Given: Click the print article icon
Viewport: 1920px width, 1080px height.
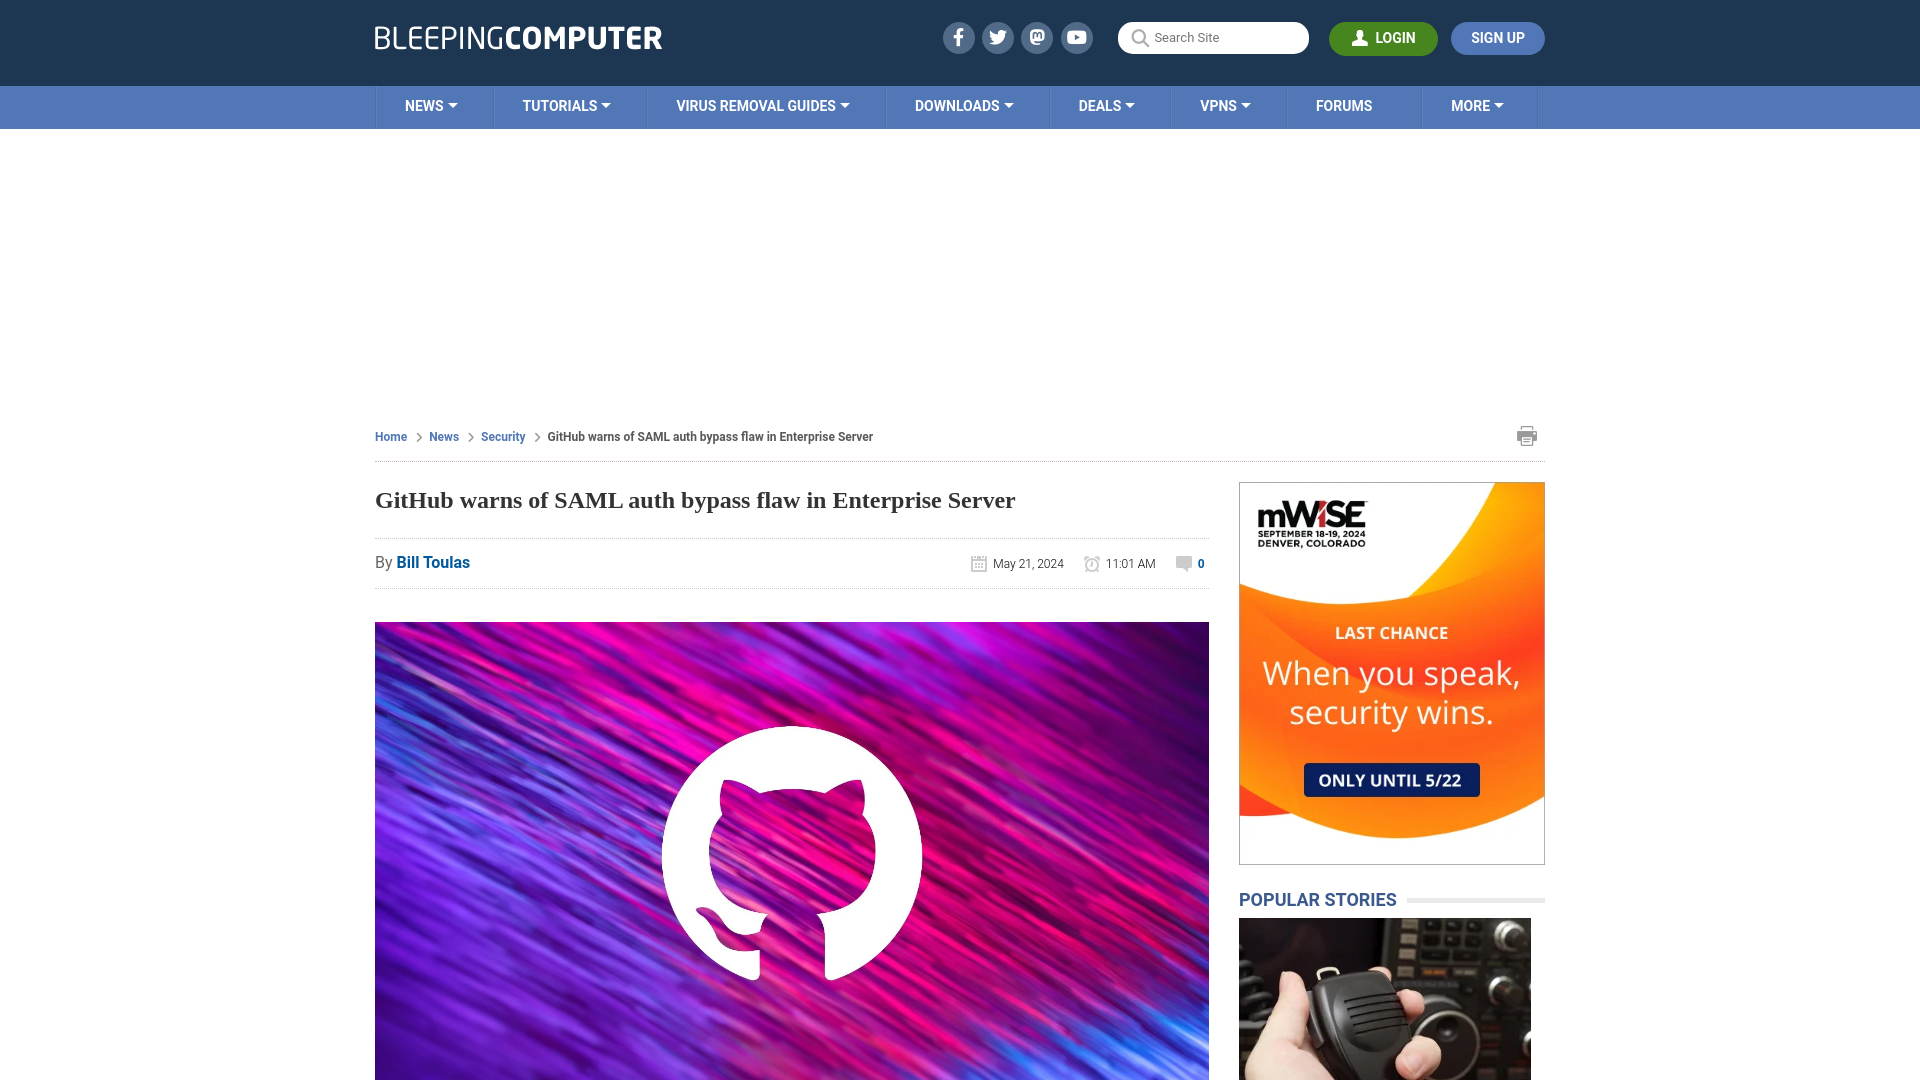Looking at the screenshot, I should click(x=1526, y=435).
